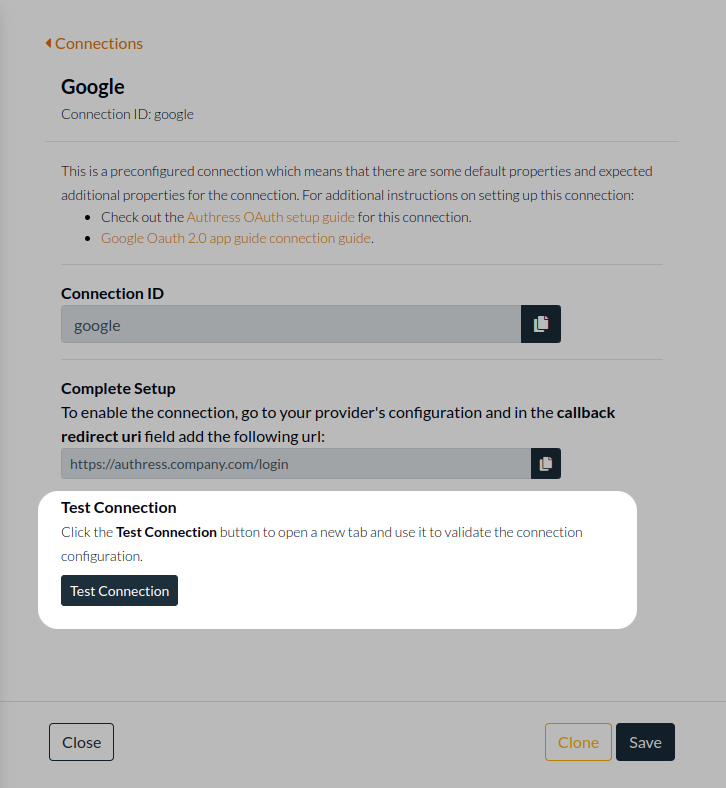Click bold 'Test Connection' in the instruction sentence
Viewport: 726px width, 788px height.
coord(166,532)
